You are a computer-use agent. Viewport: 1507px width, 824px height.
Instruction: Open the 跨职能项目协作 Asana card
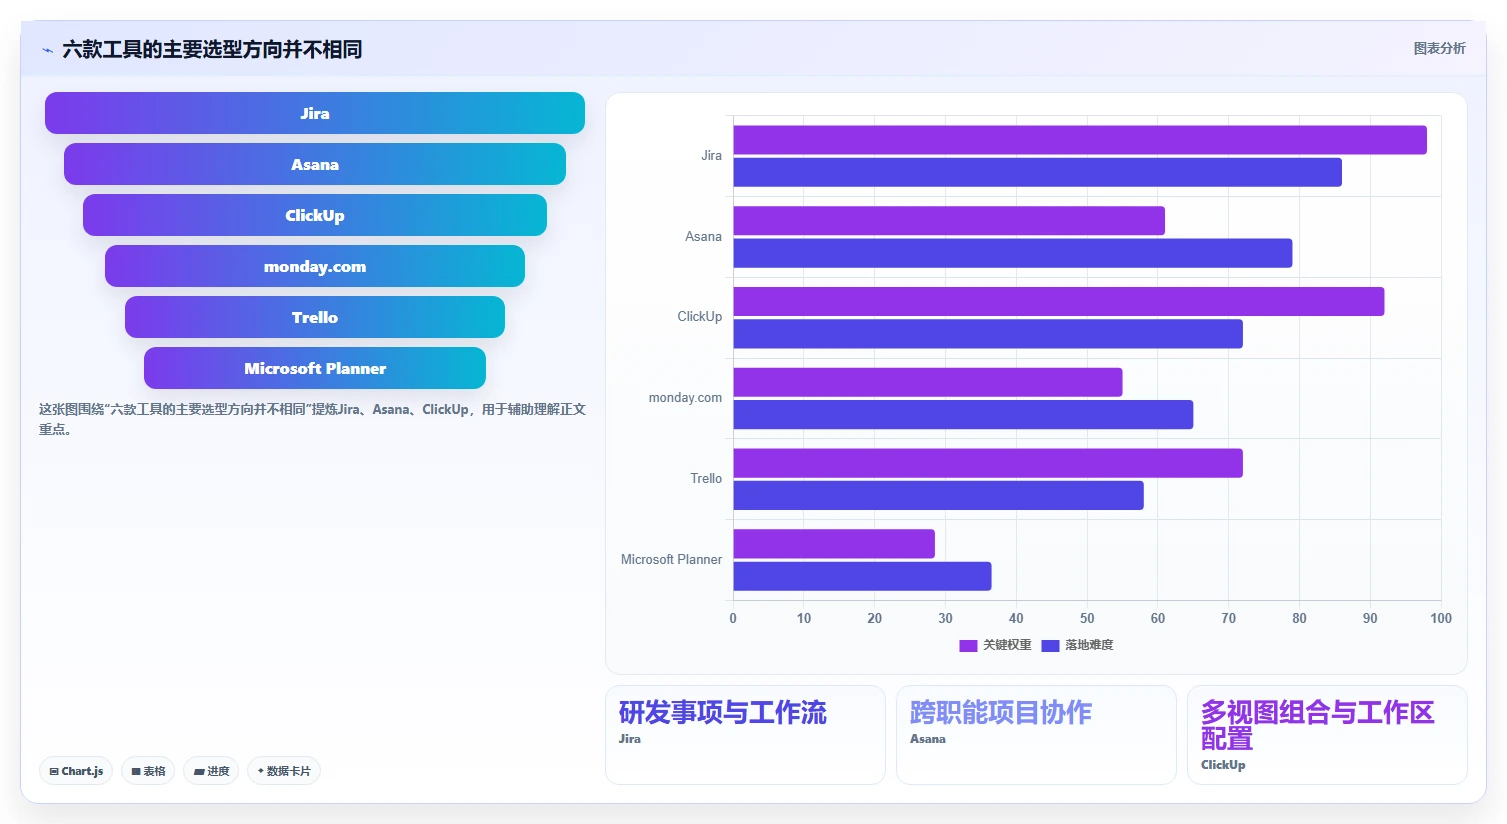[1036, 735]
